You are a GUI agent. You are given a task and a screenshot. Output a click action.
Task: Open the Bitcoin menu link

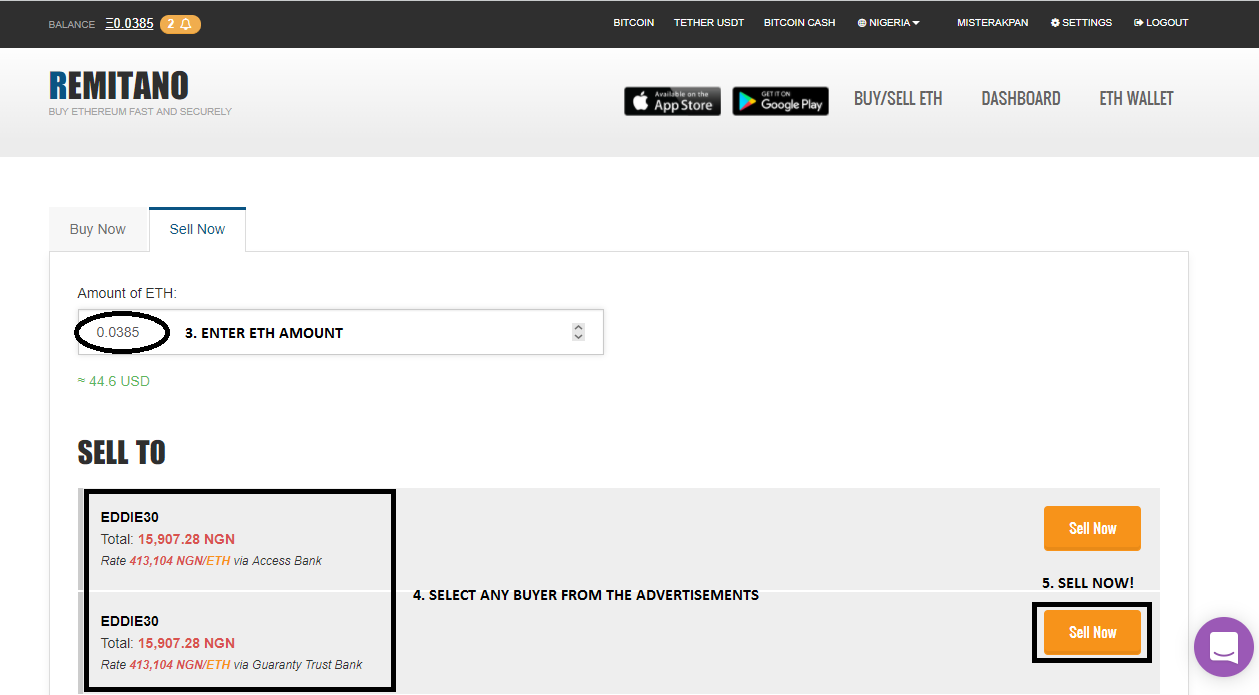634,23
